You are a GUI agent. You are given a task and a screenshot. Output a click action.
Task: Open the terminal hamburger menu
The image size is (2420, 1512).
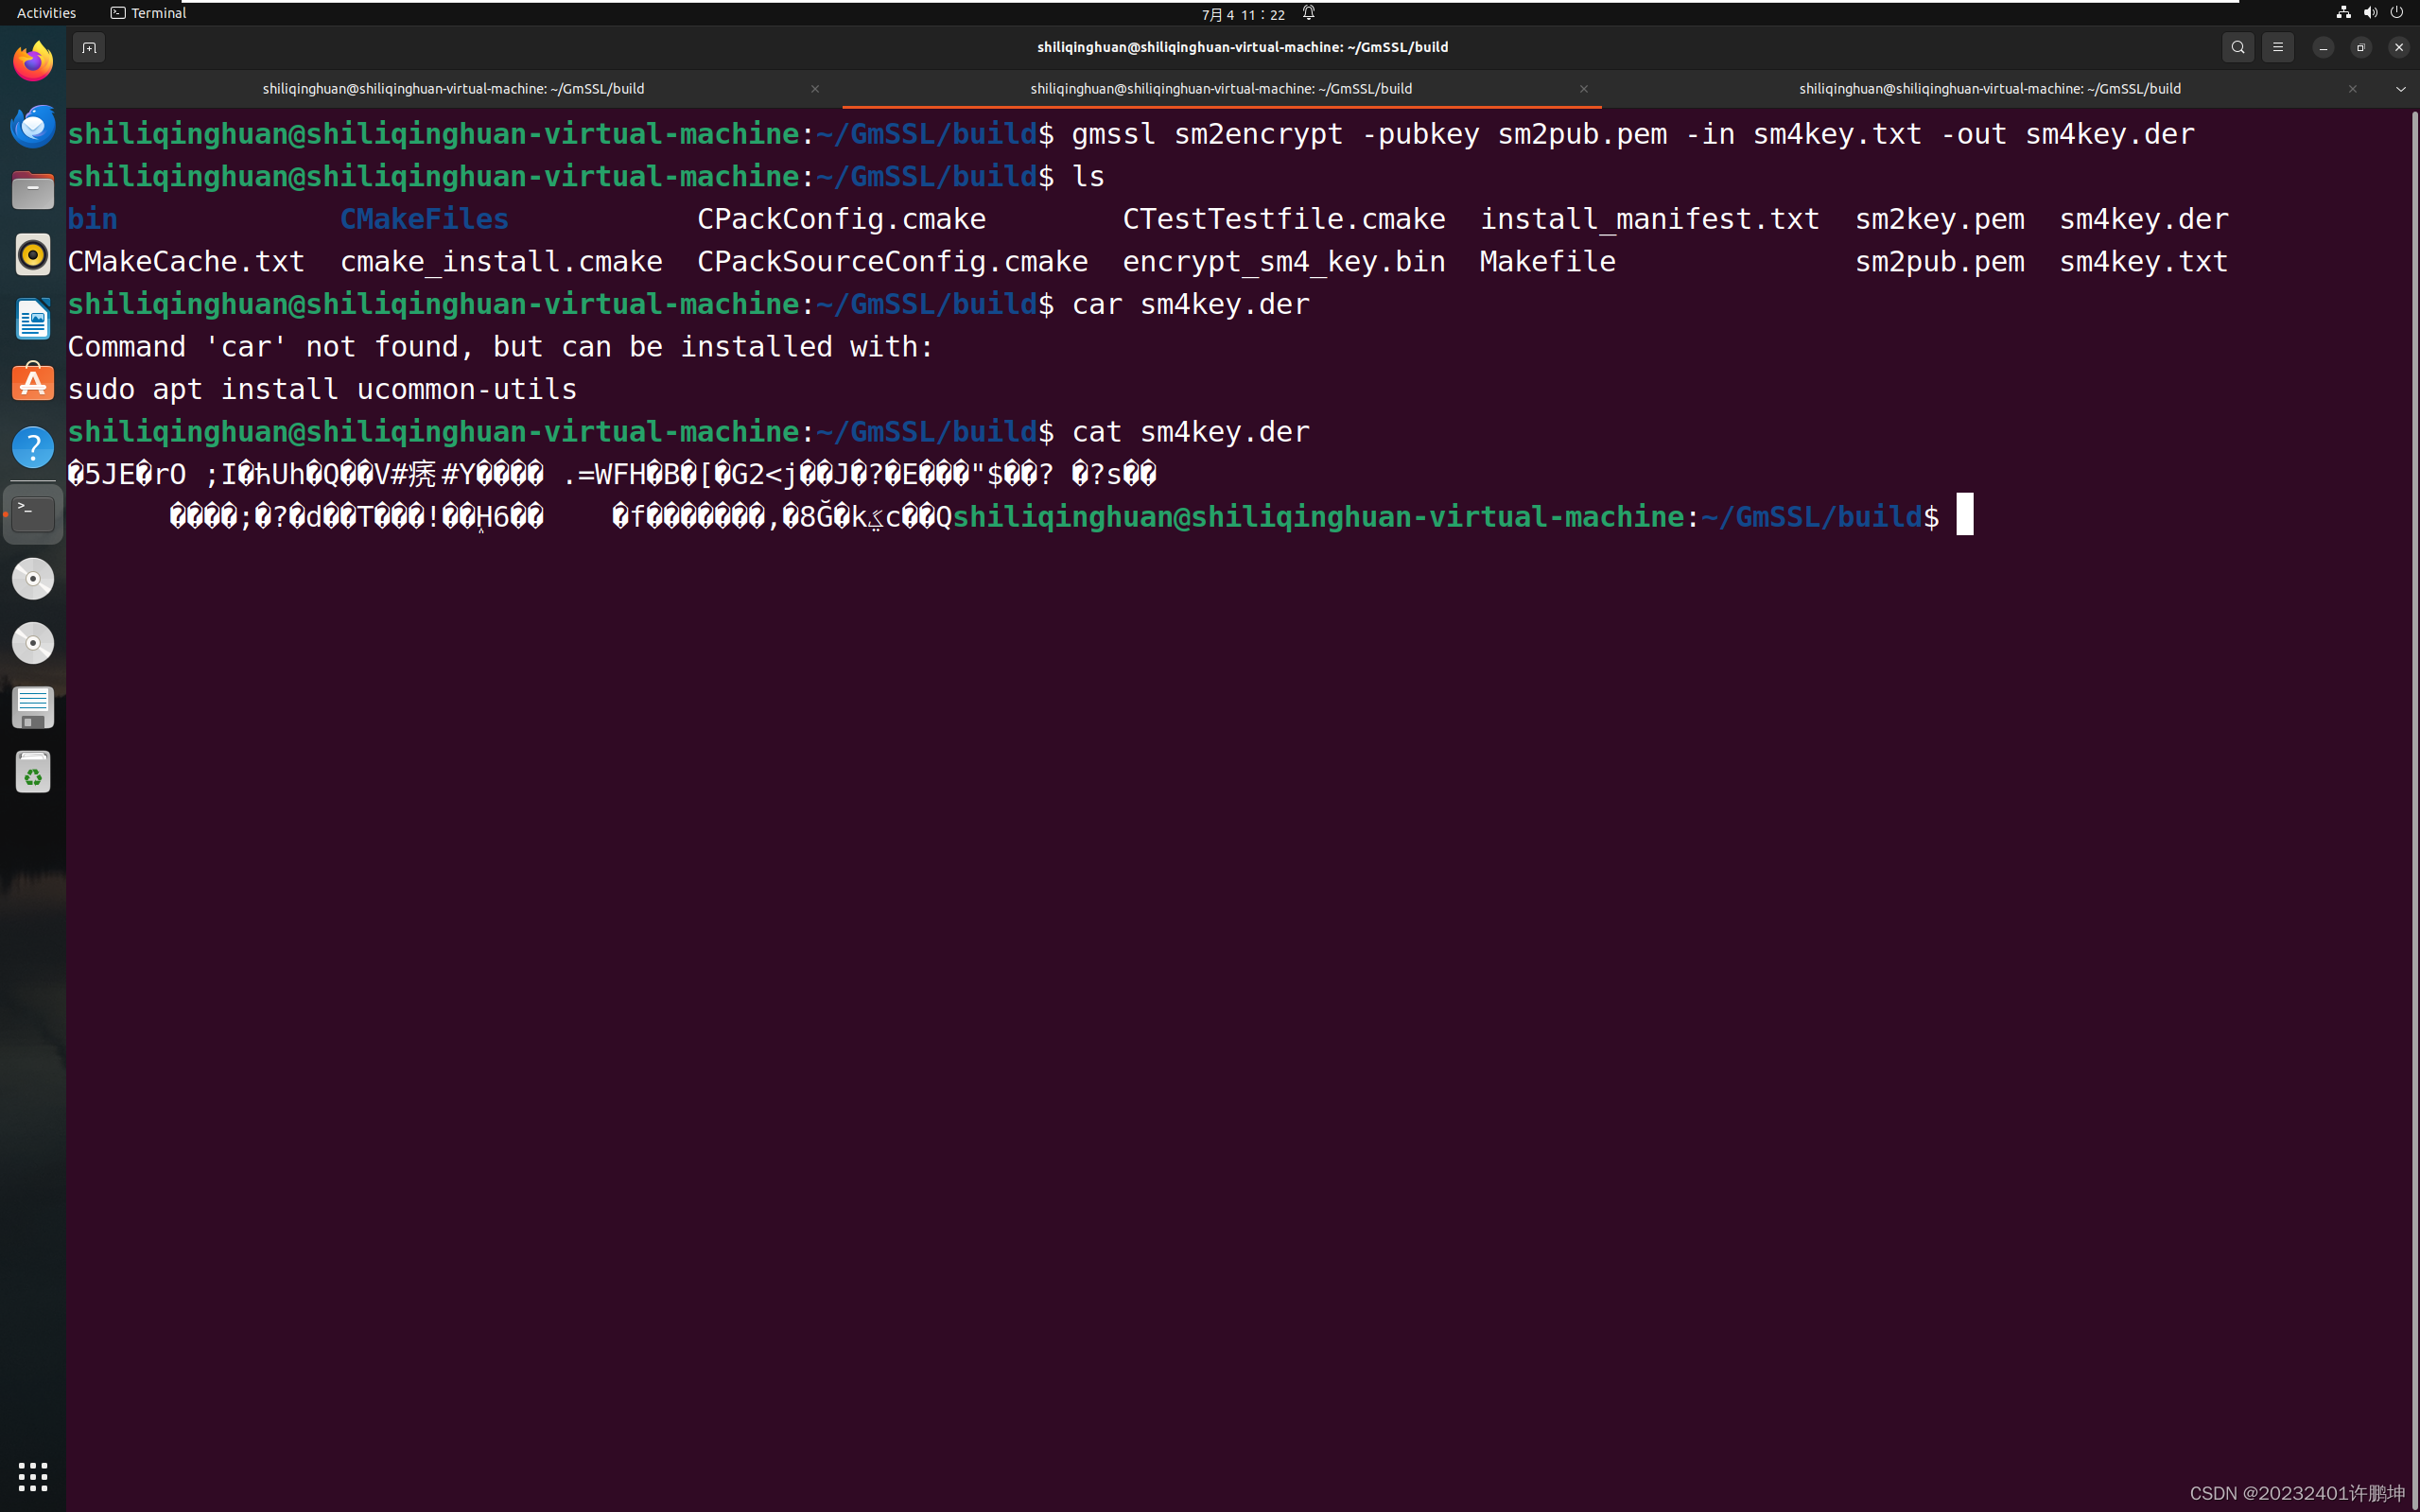[2278, 47]
